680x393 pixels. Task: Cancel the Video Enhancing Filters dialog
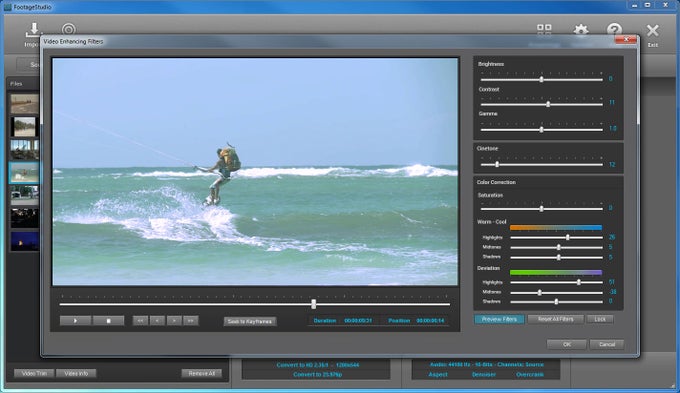point(607,344)
